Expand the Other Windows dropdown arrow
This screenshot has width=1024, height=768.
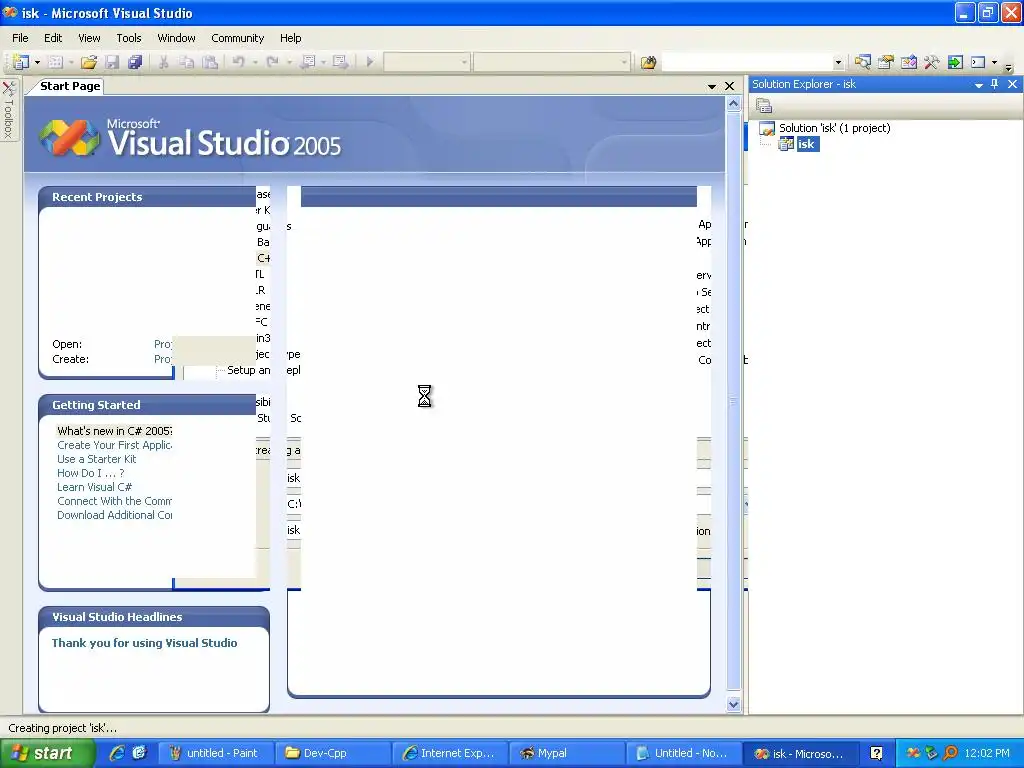[995, 63]
